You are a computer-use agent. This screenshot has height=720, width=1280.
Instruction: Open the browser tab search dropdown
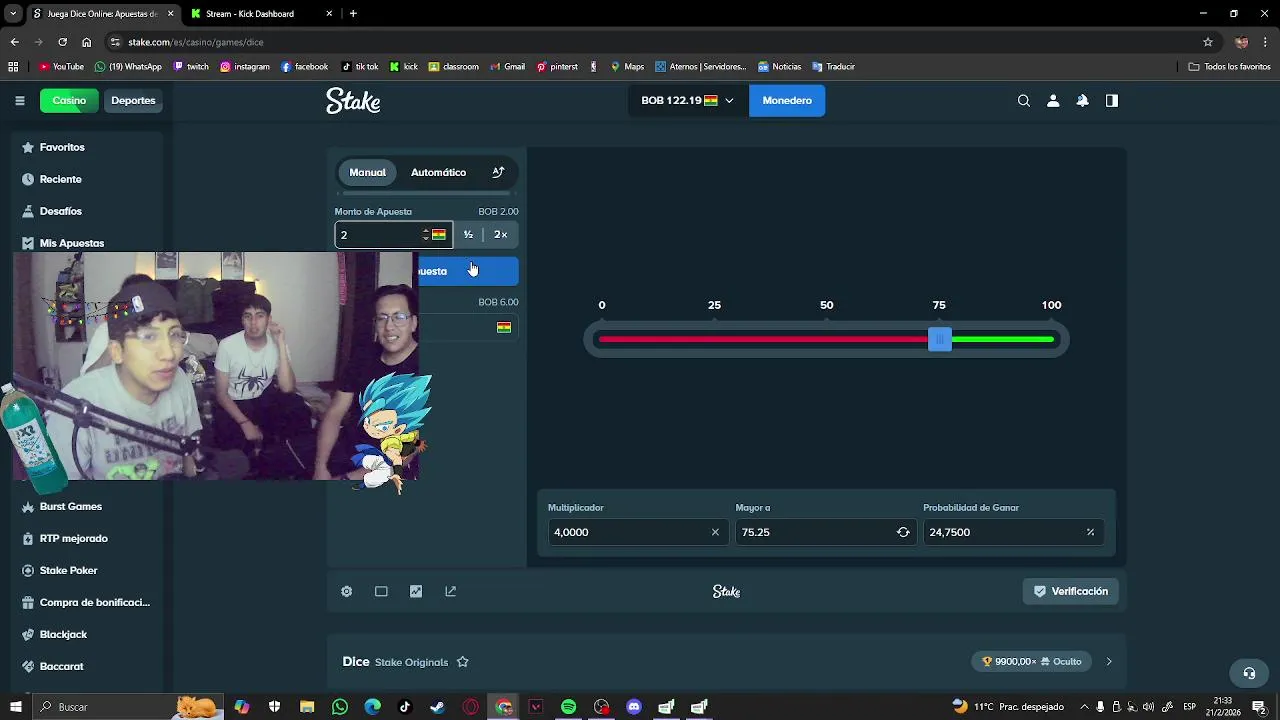14,14
